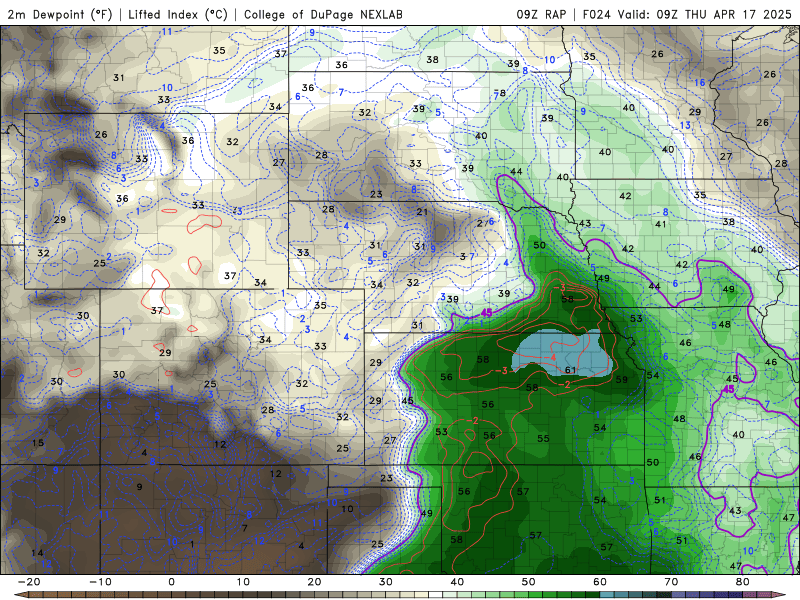
Task: Click the 55 dewpoint value on the map
Action: pos(543,438)
